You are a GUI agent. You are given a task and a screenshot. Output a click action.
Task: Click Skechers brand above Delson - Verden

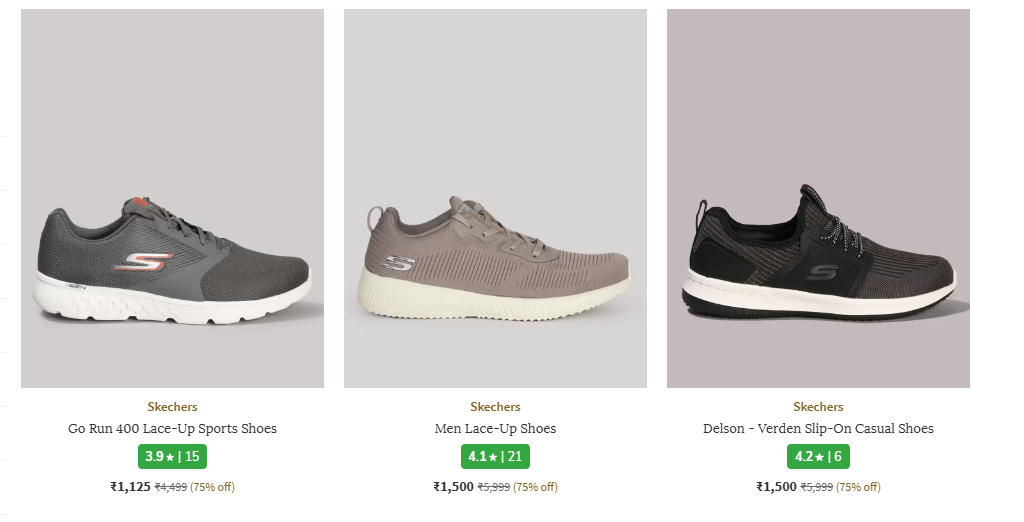point(818,407)
